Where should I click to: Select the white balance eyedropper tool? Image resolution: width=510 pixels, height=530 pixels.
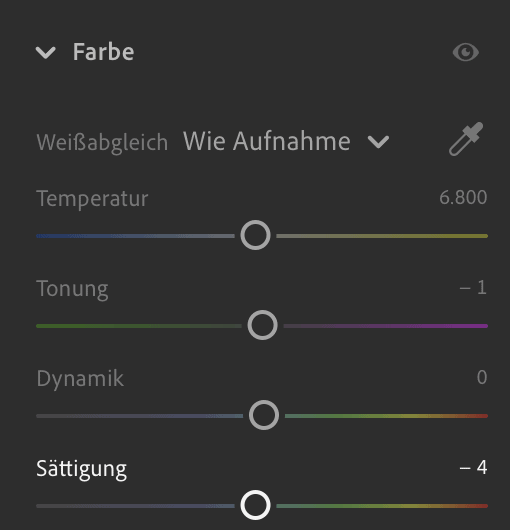pyautogui.click(x=466, y=139)
